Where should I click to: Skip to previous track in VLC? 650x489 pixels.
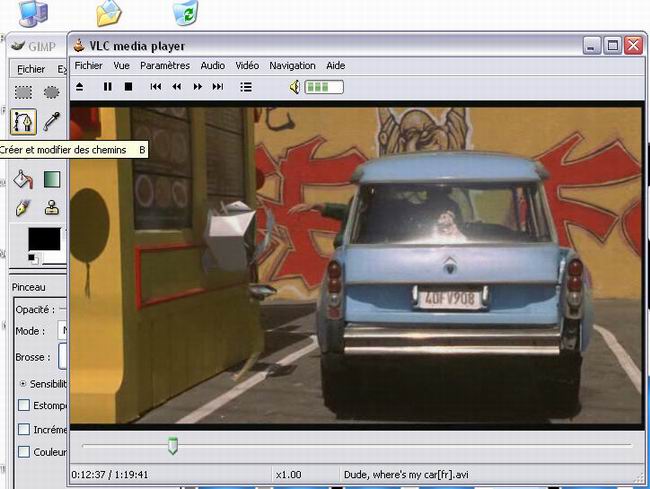(x=156, y=87)
